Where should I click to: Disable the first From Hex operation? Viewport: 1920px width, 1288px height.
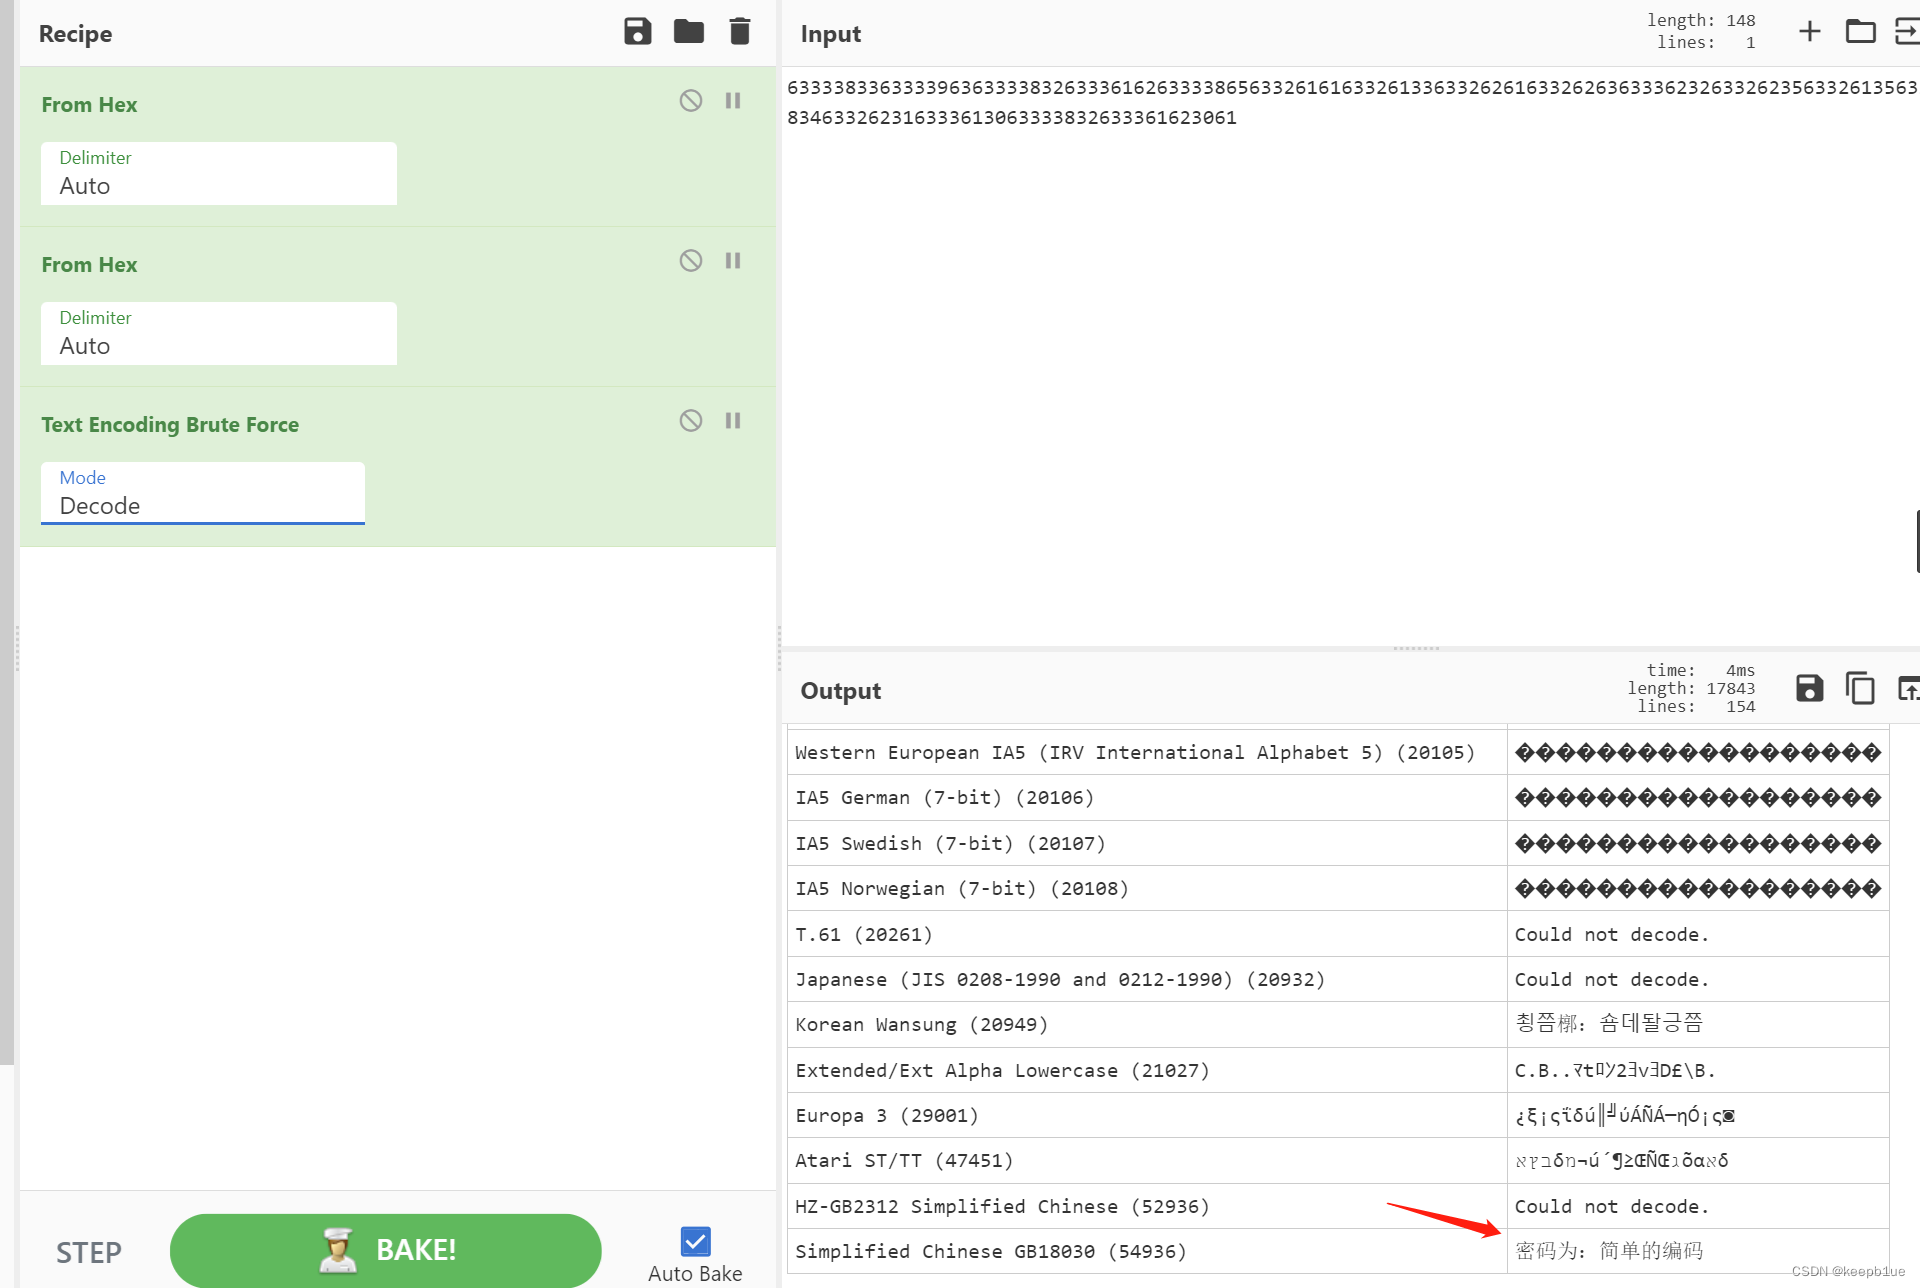tap(691, 101)
